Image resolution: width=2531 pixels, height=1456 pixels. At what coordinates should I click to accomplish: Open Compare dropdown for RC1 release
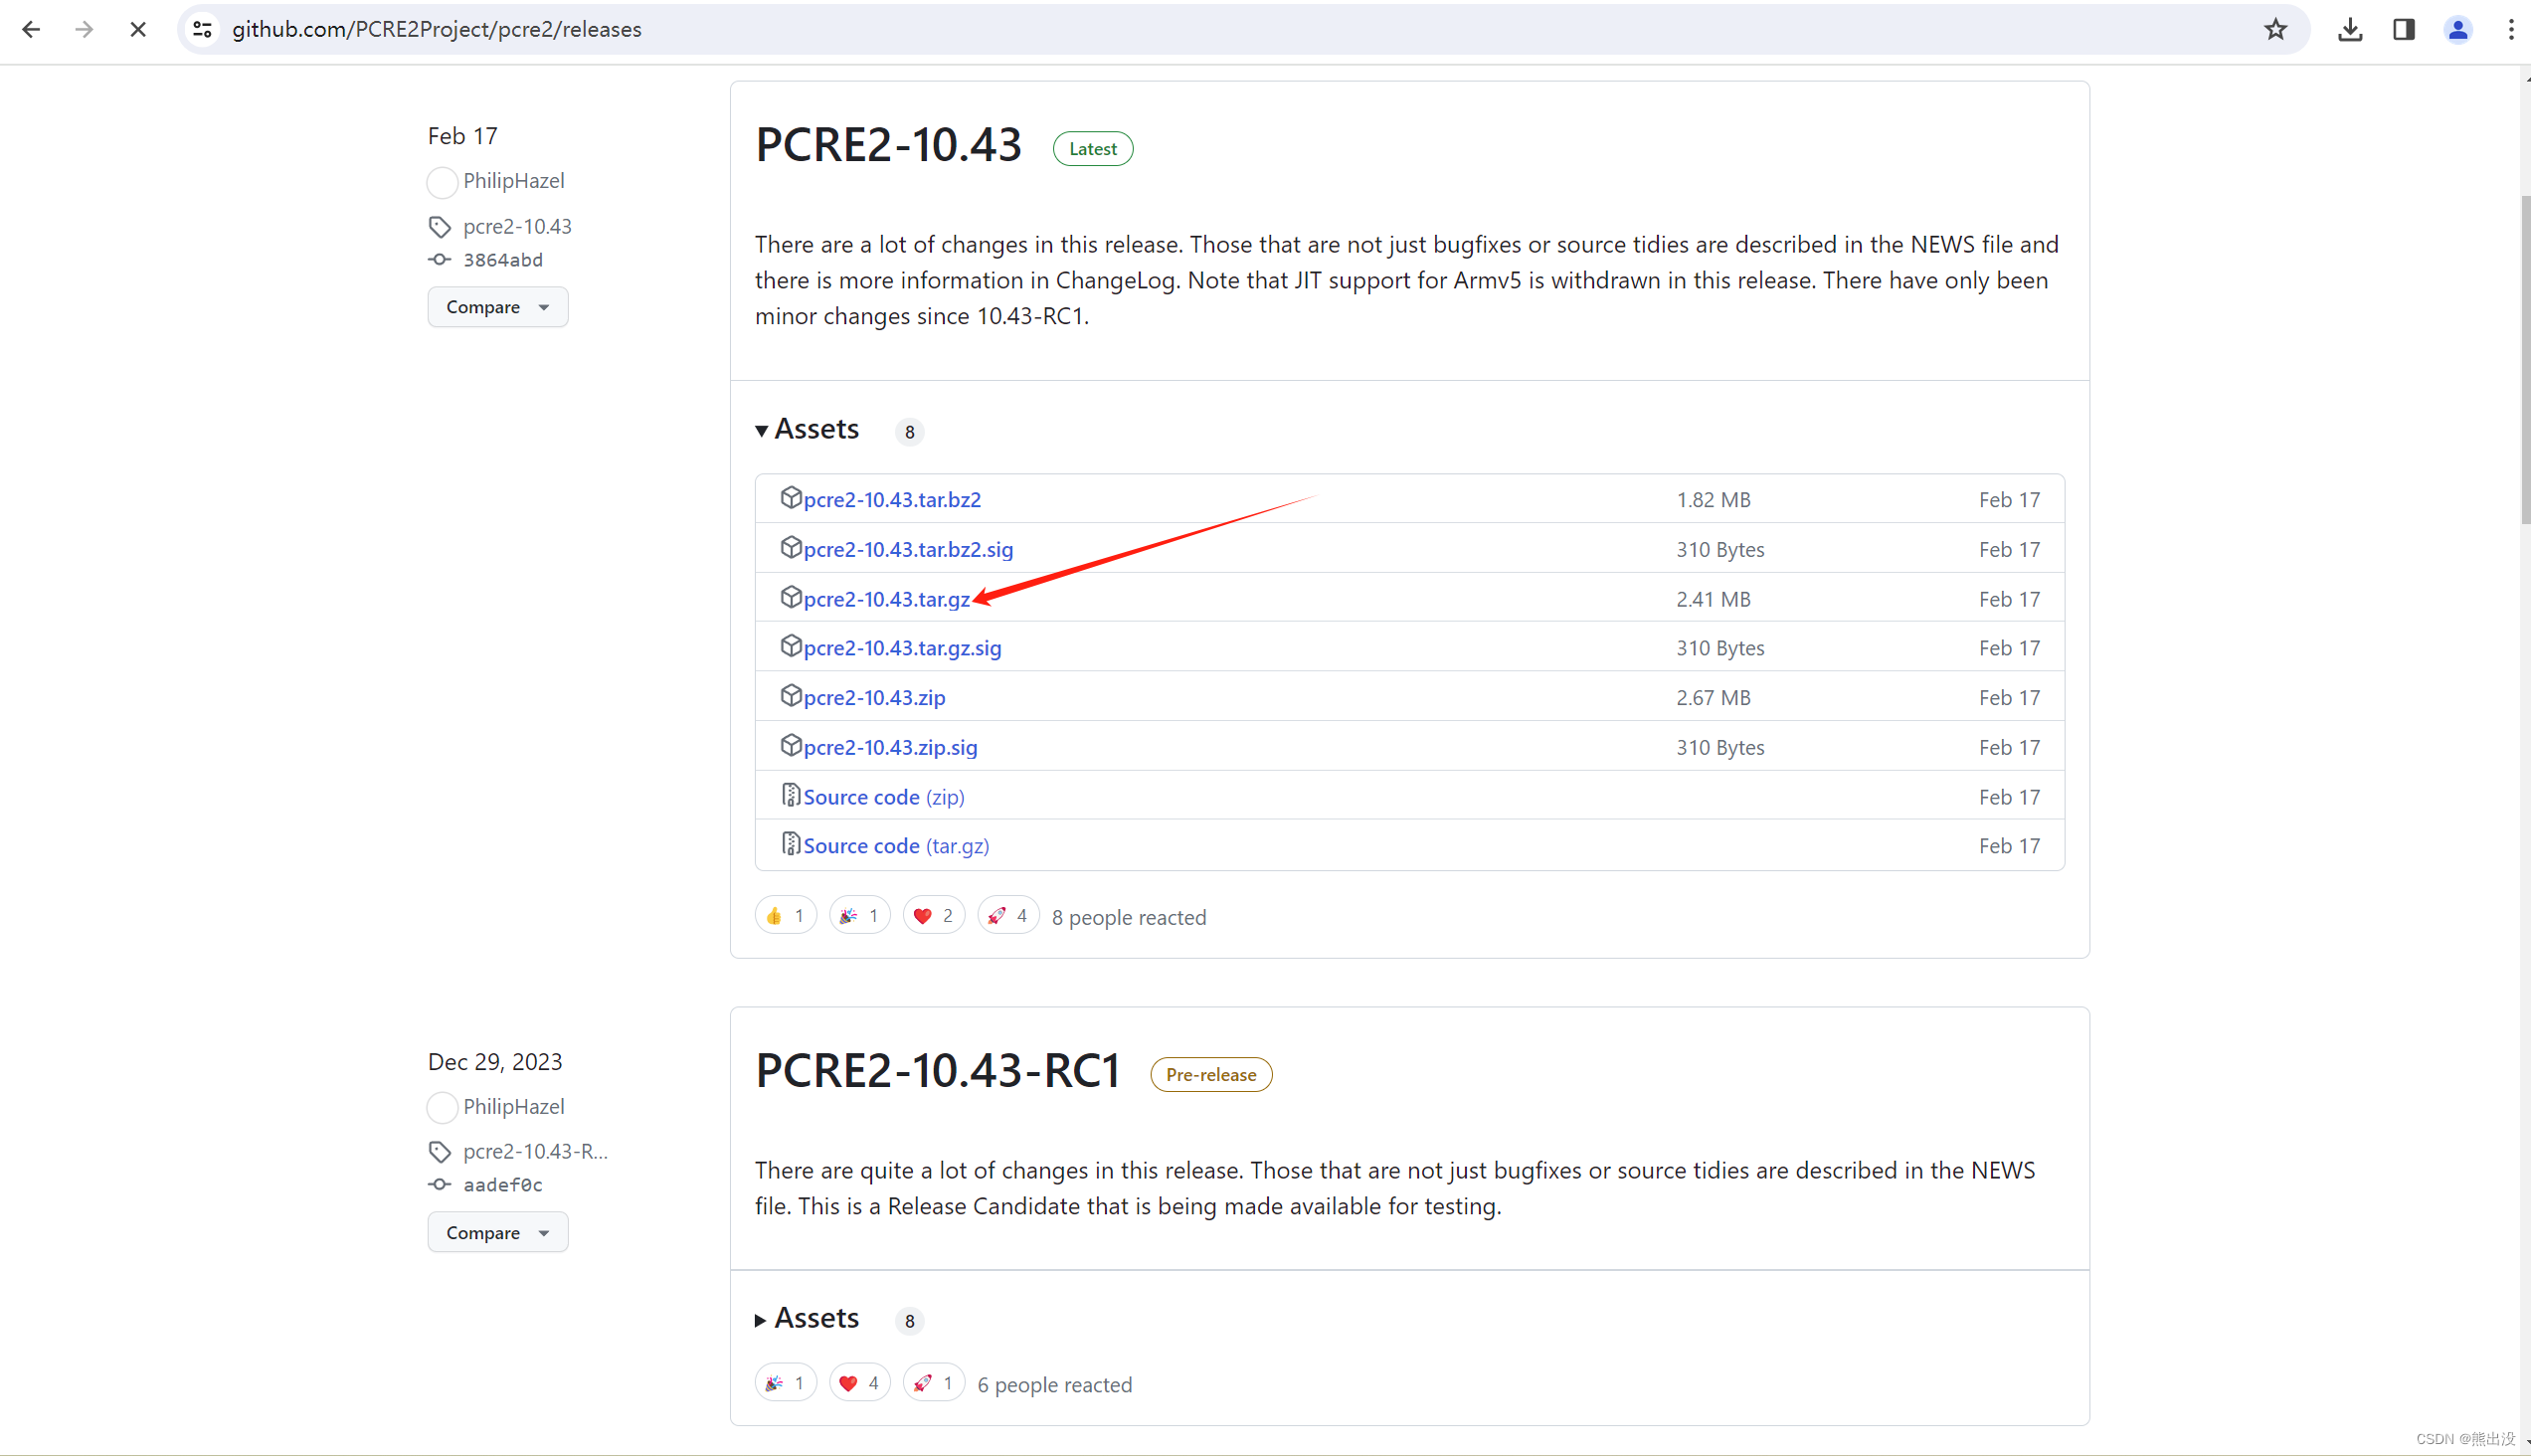click(497, 1233)
